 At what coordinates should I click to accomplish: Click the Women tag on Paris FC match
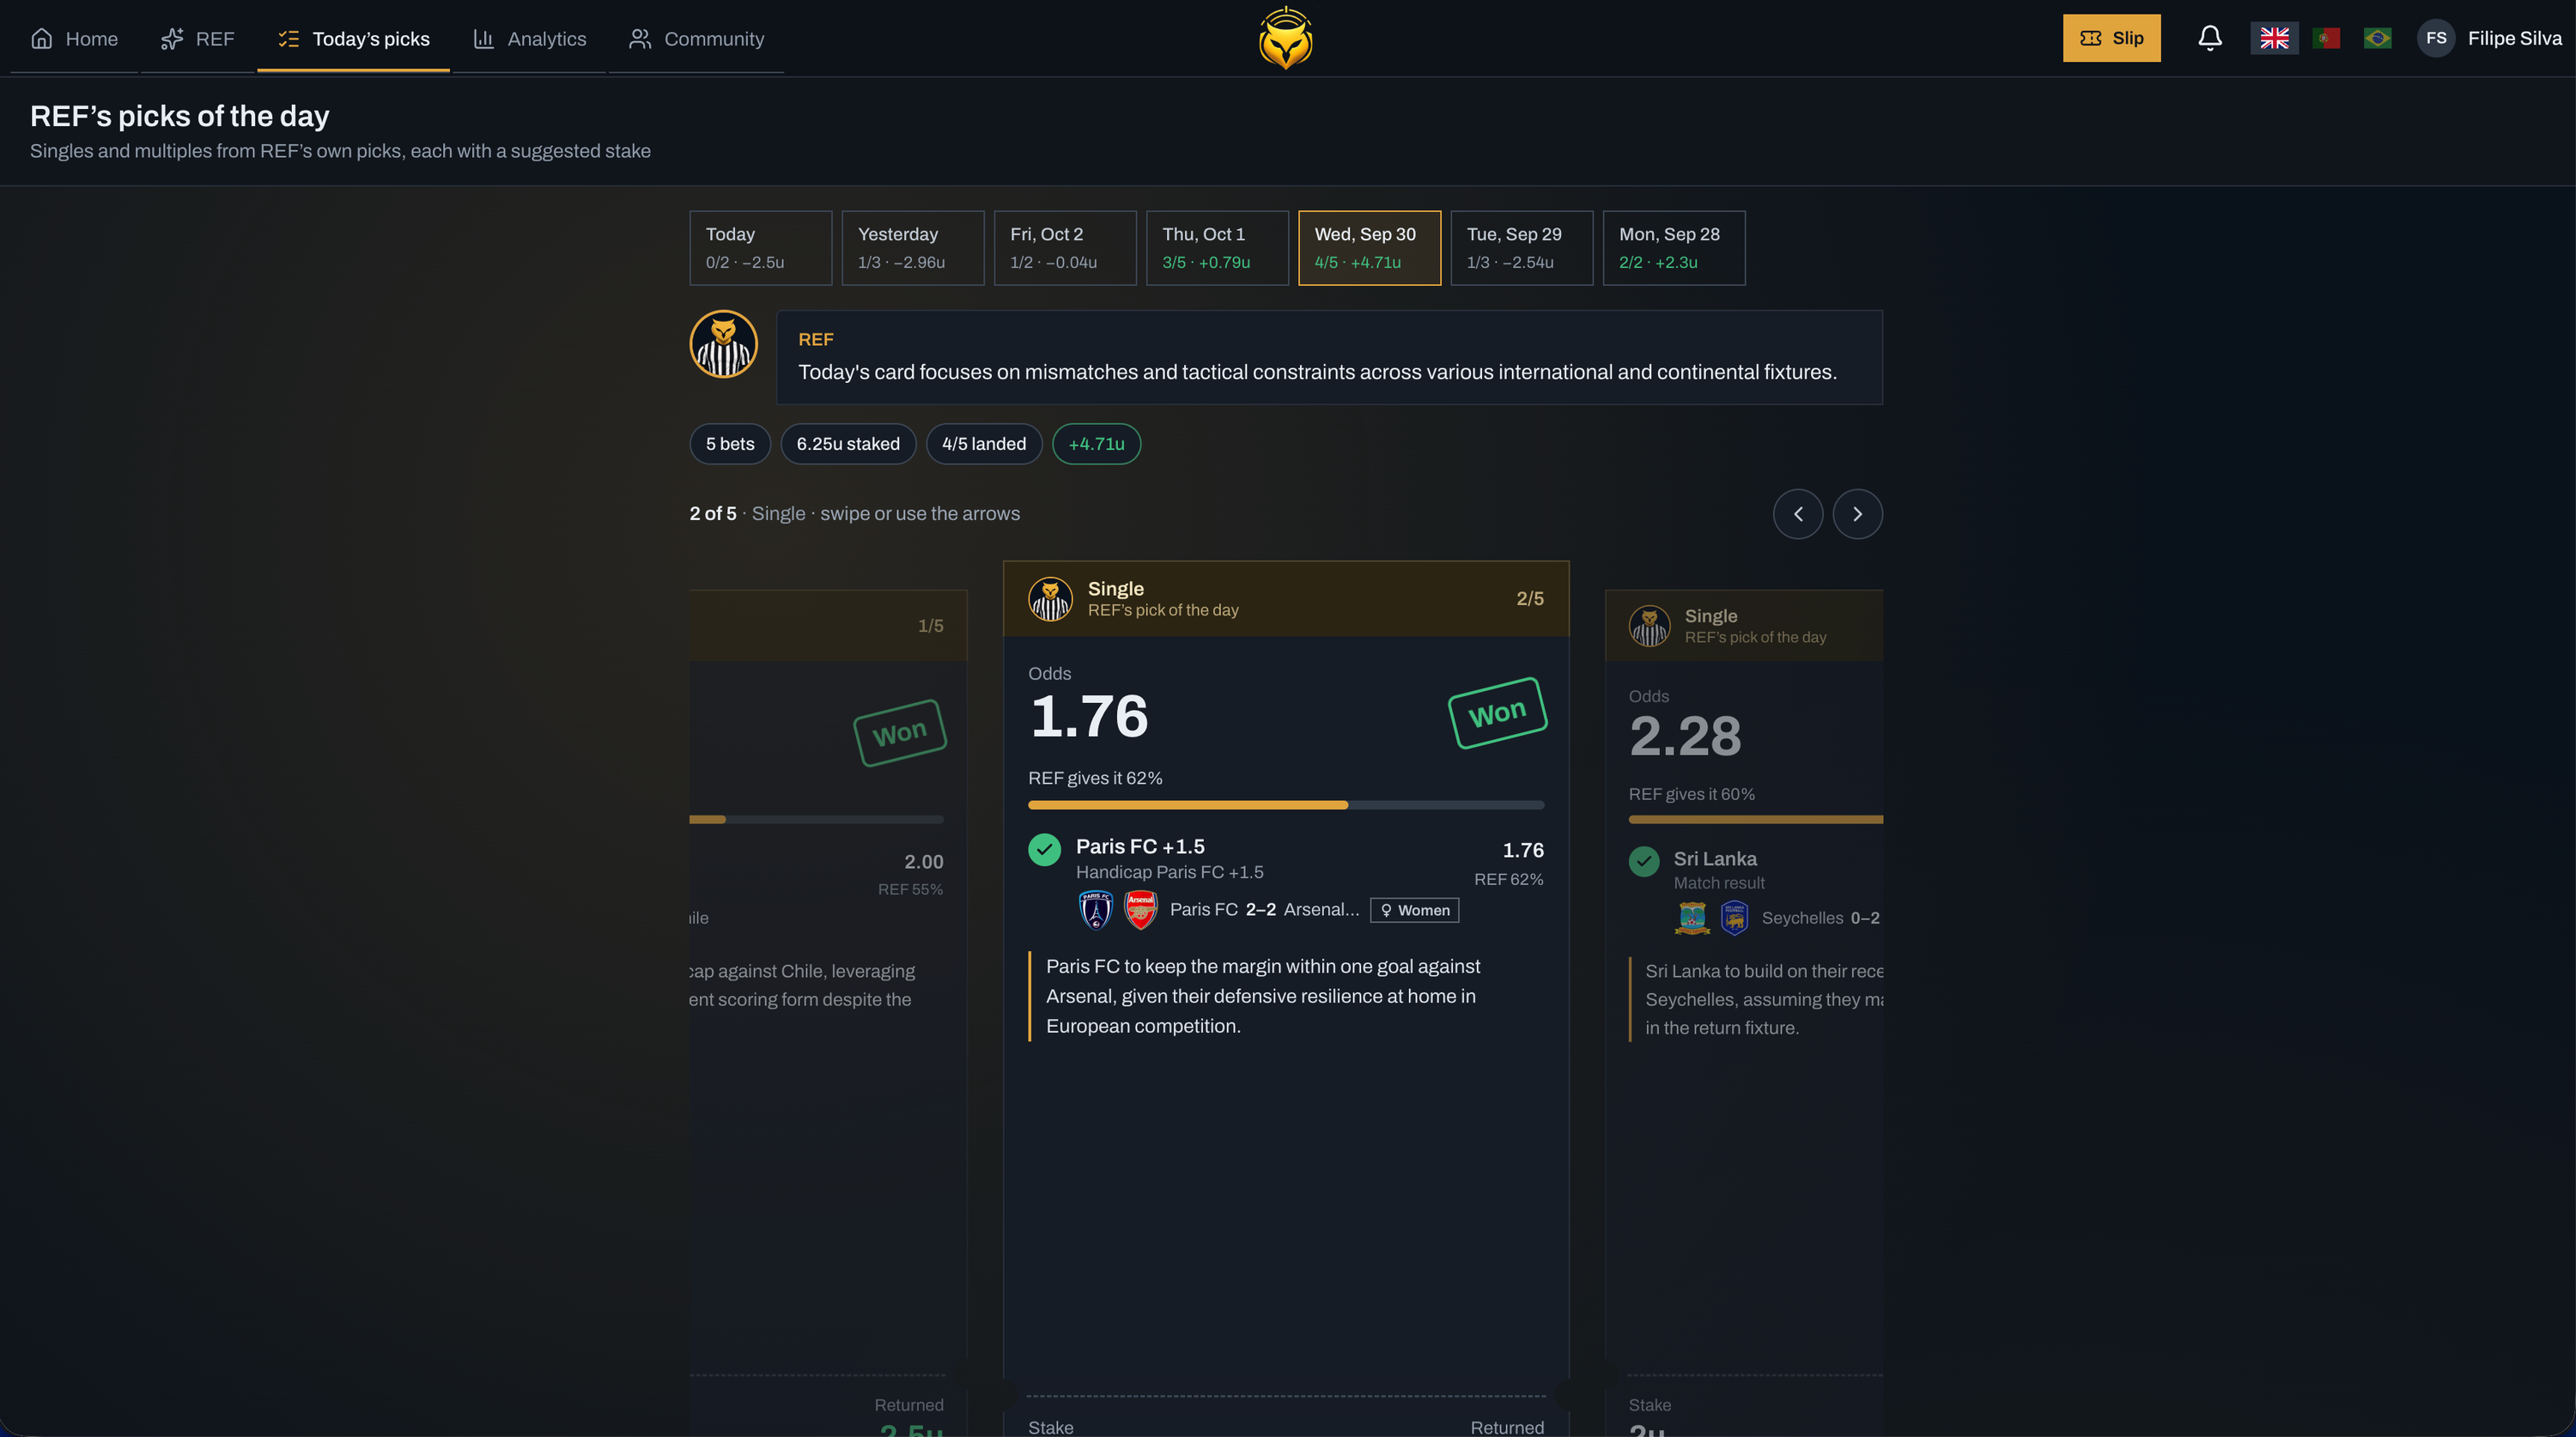[1414, 910]
